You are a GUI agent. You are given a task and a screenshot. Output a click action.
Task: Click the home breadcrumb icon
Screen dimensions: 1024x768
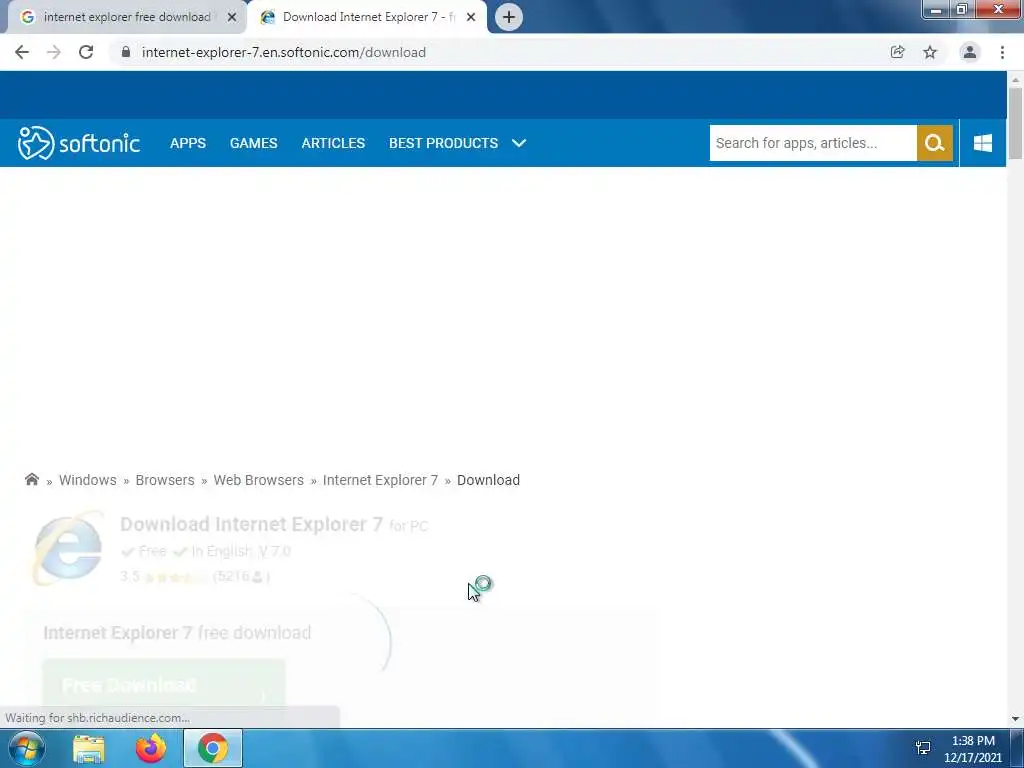[x=31, y=479]
